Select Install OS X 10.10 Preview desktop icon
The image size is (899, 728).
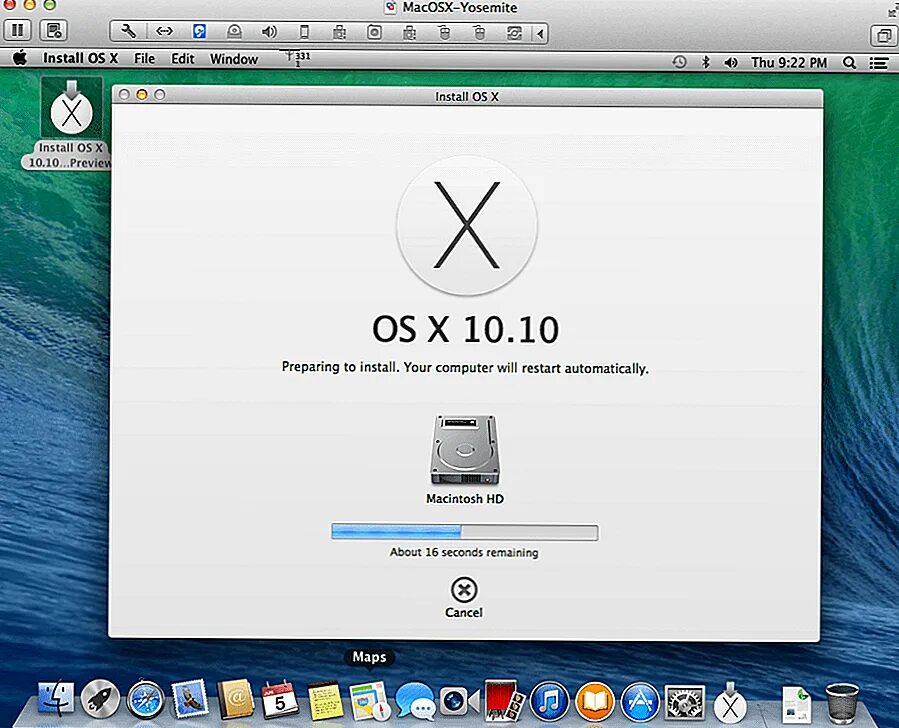[x=71, y=123]
